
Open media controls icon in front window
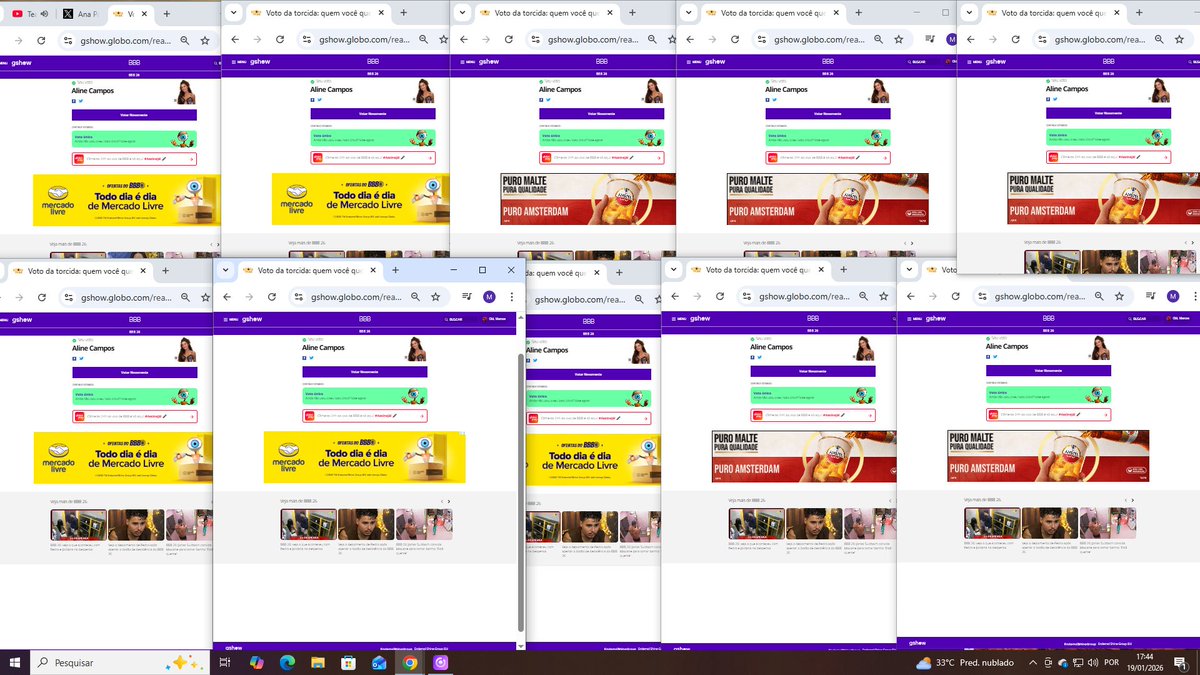click(x=467, y=296)
